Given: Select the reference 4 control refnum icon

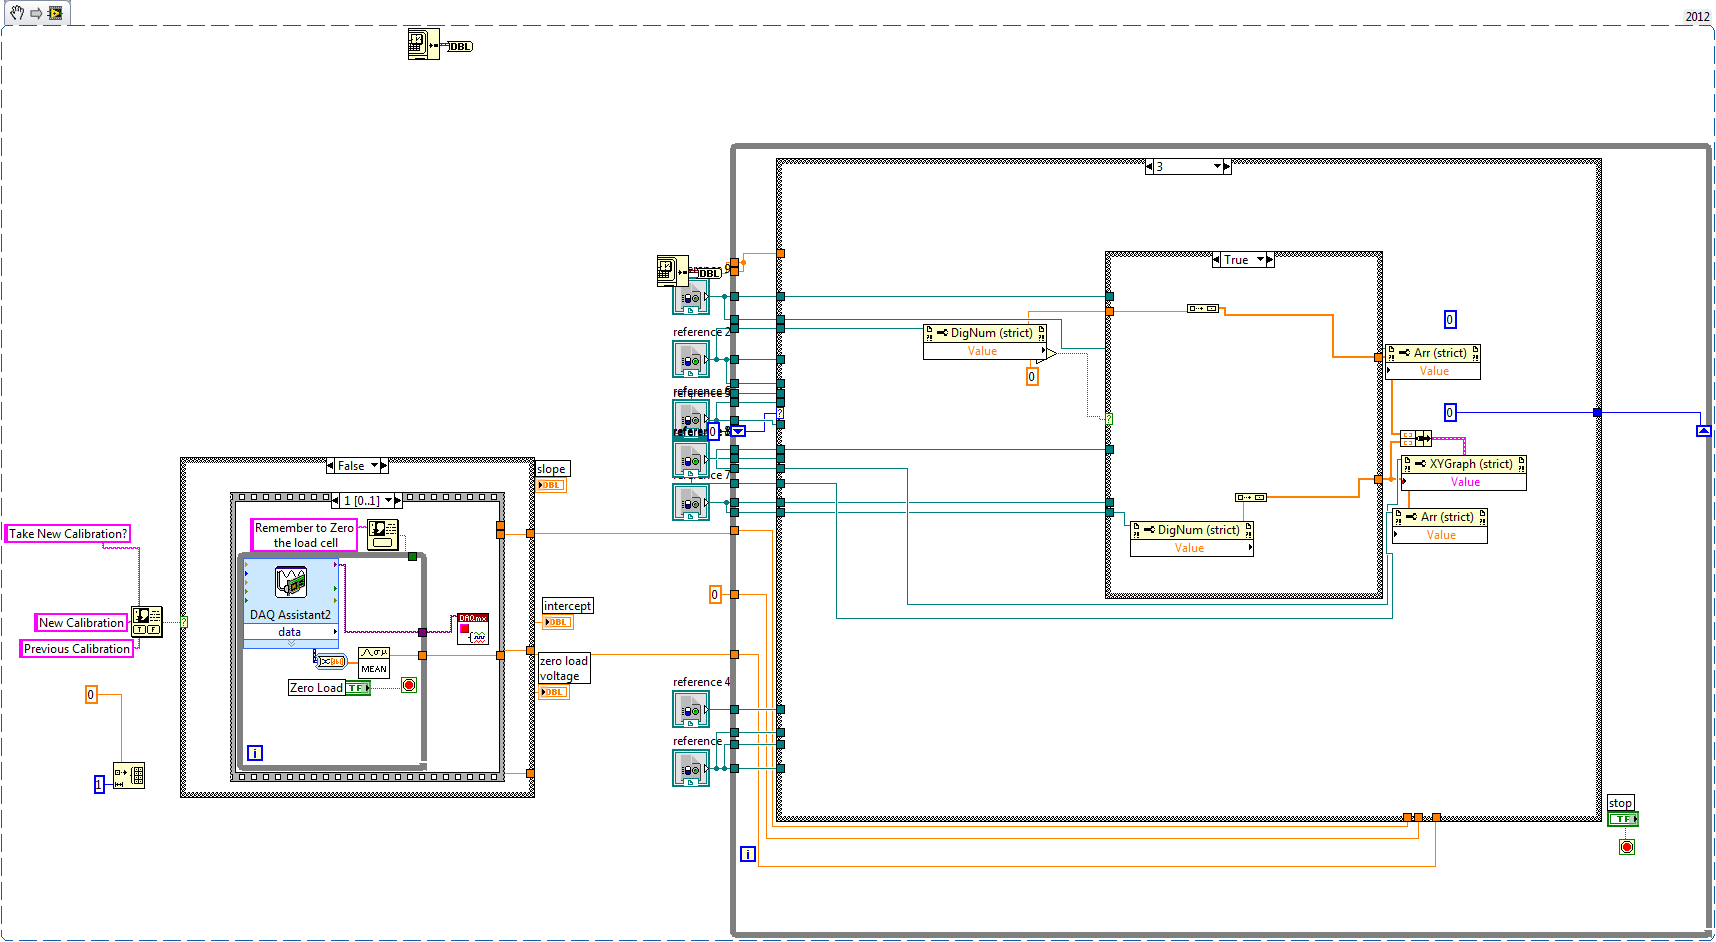Looking at the screenshot, I should pyautogui.click(x=691, y=709).
